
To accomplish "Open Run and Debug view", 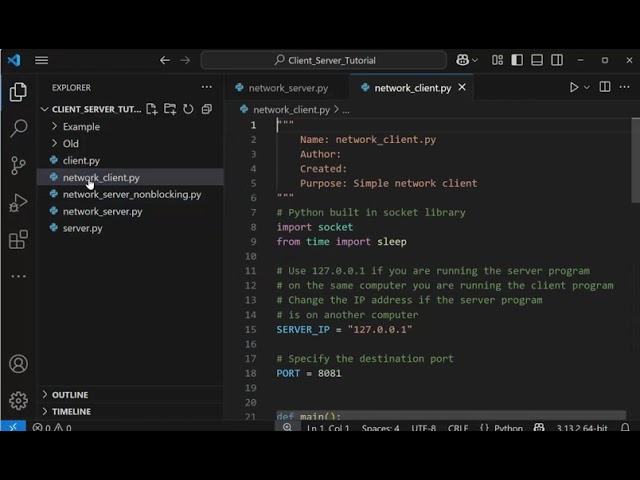I will [x=18, y=202].
